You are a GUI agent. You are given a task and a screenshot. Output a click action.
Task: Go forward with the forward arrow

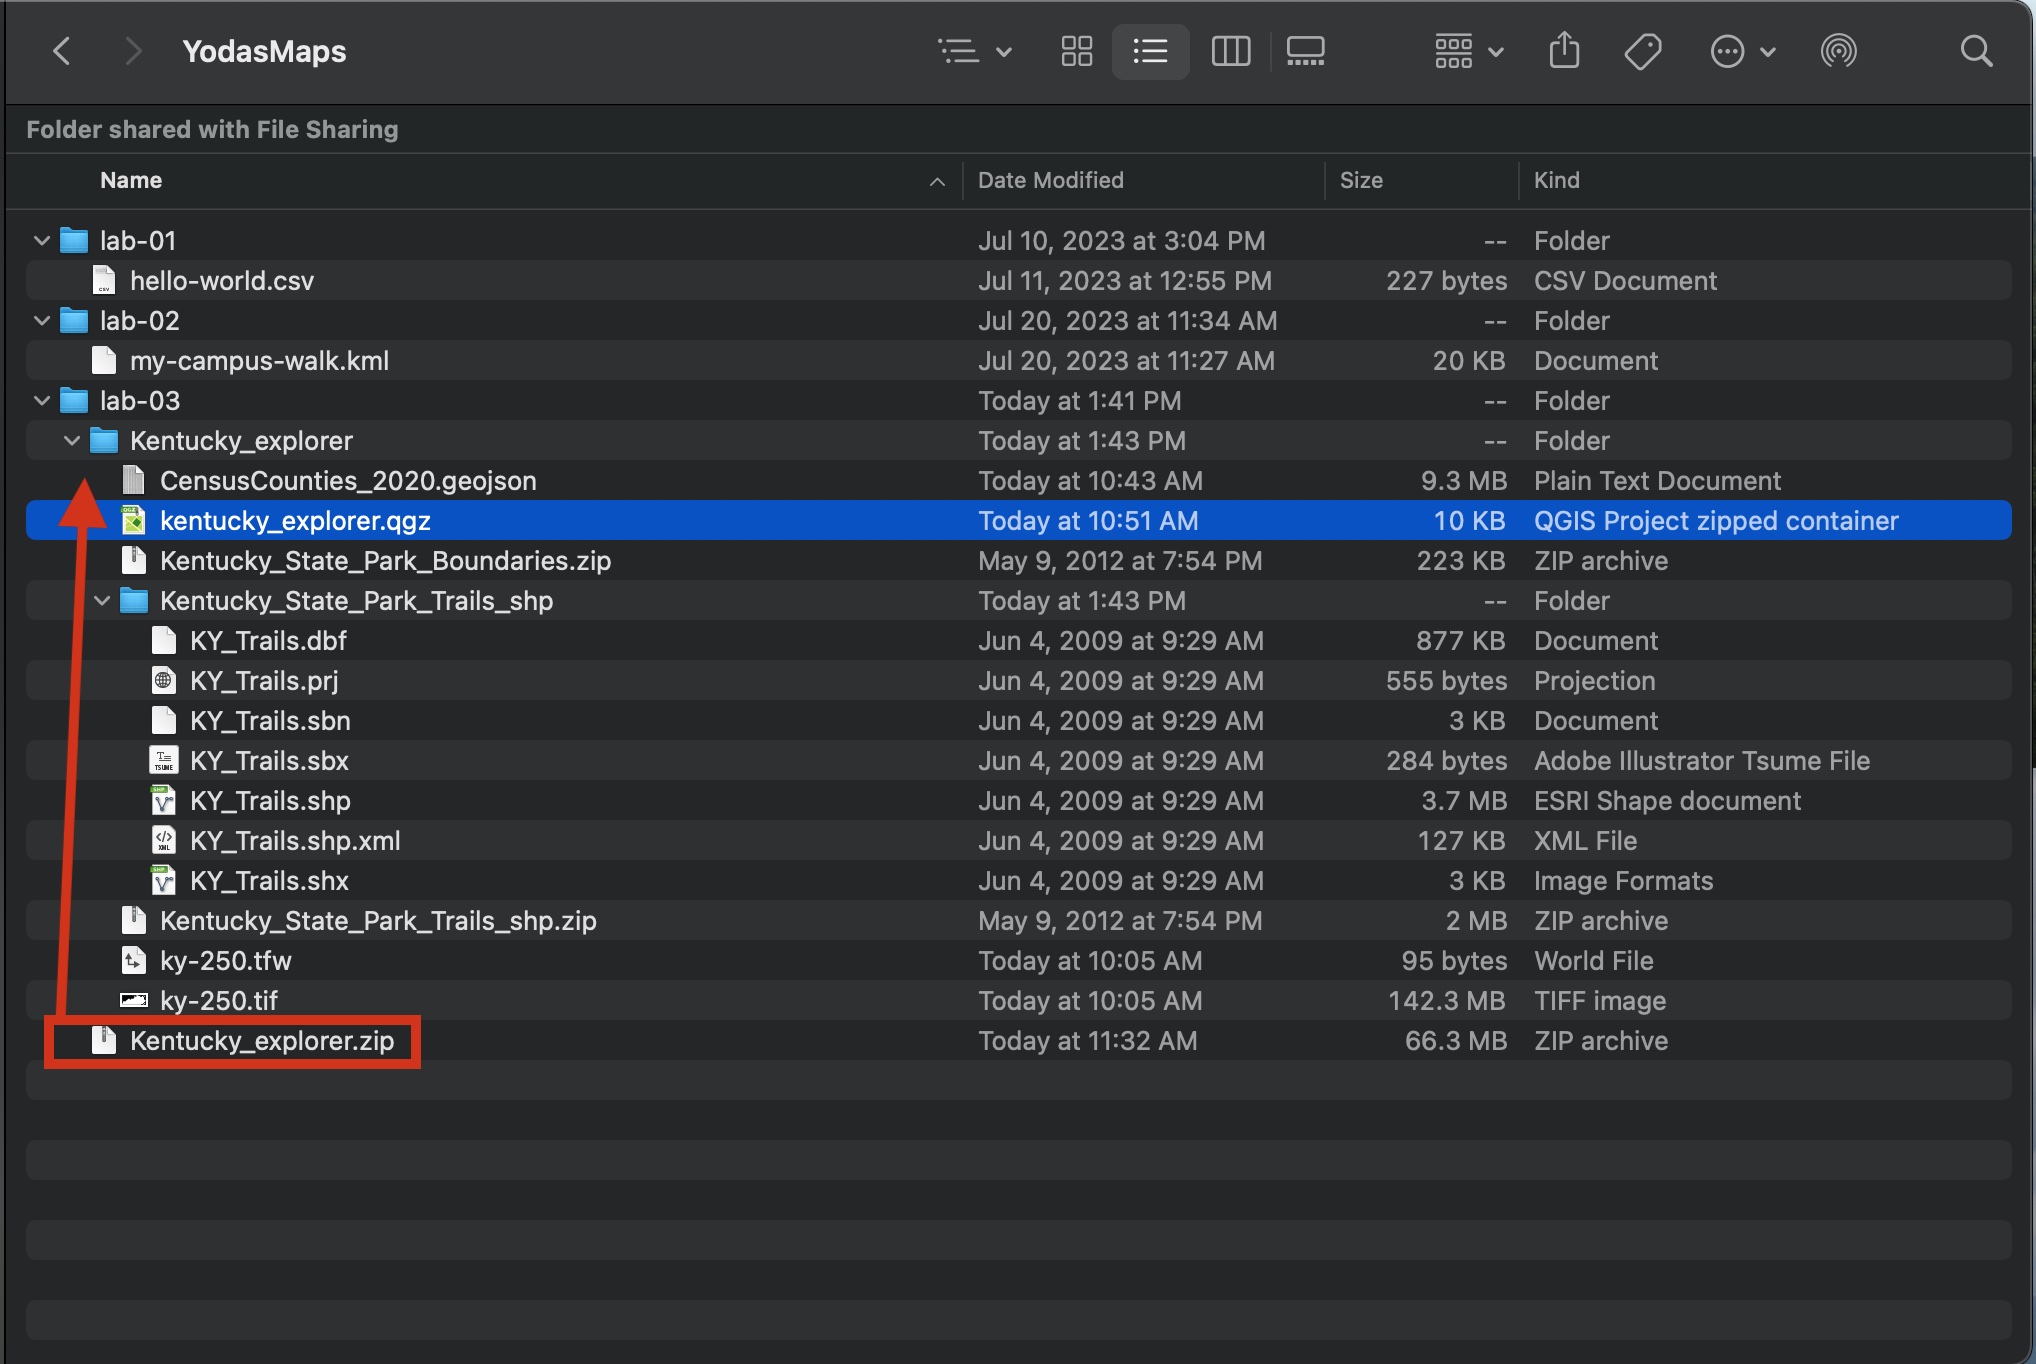(x=132, y=51)
